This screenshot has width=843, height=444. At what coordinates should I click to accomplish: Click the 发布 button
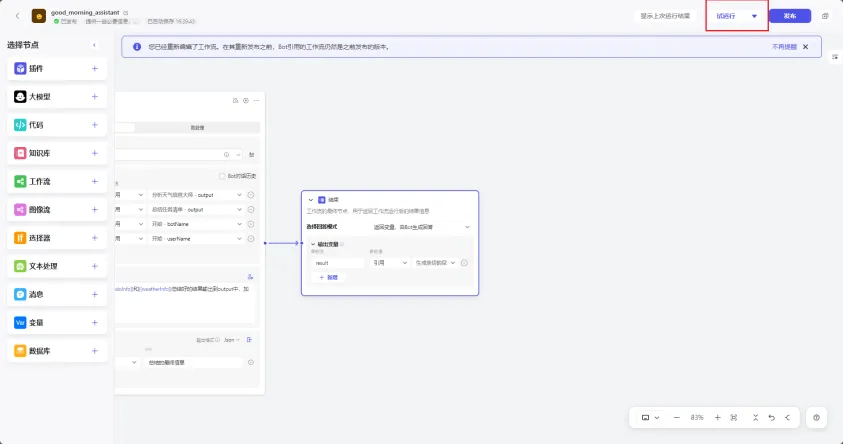(790, 16)
